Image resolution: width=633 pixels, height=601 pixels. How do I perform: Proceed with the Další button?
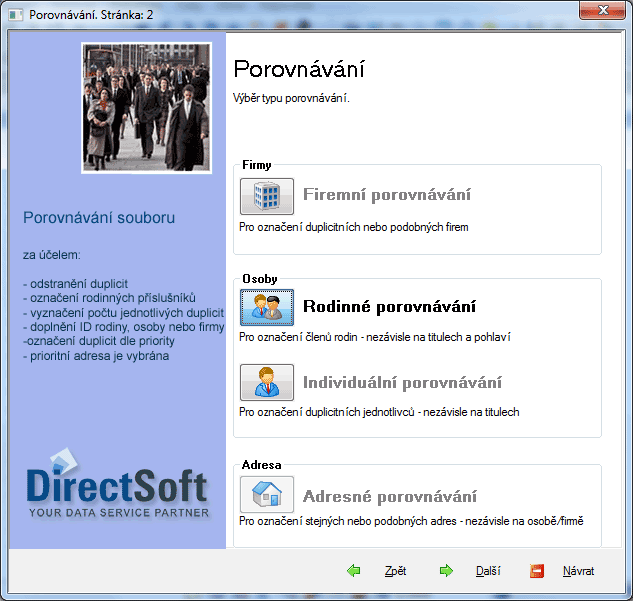(x=488, y=571)
